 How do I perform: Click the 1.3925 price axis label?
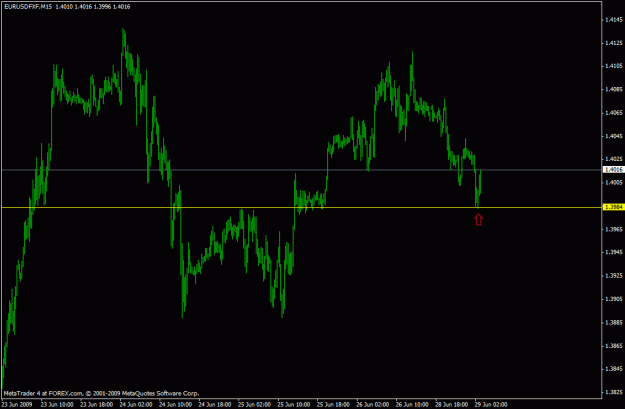pos(614,276)
